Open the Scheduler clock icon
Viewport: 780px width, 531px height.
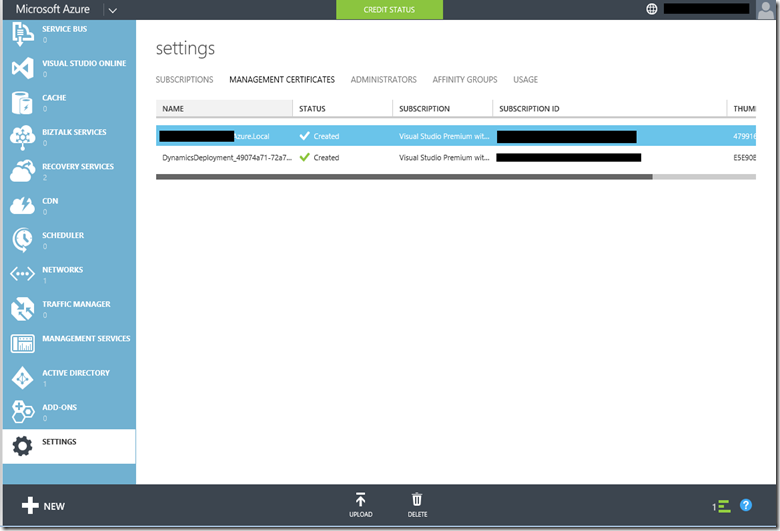[x=22, y=240]
